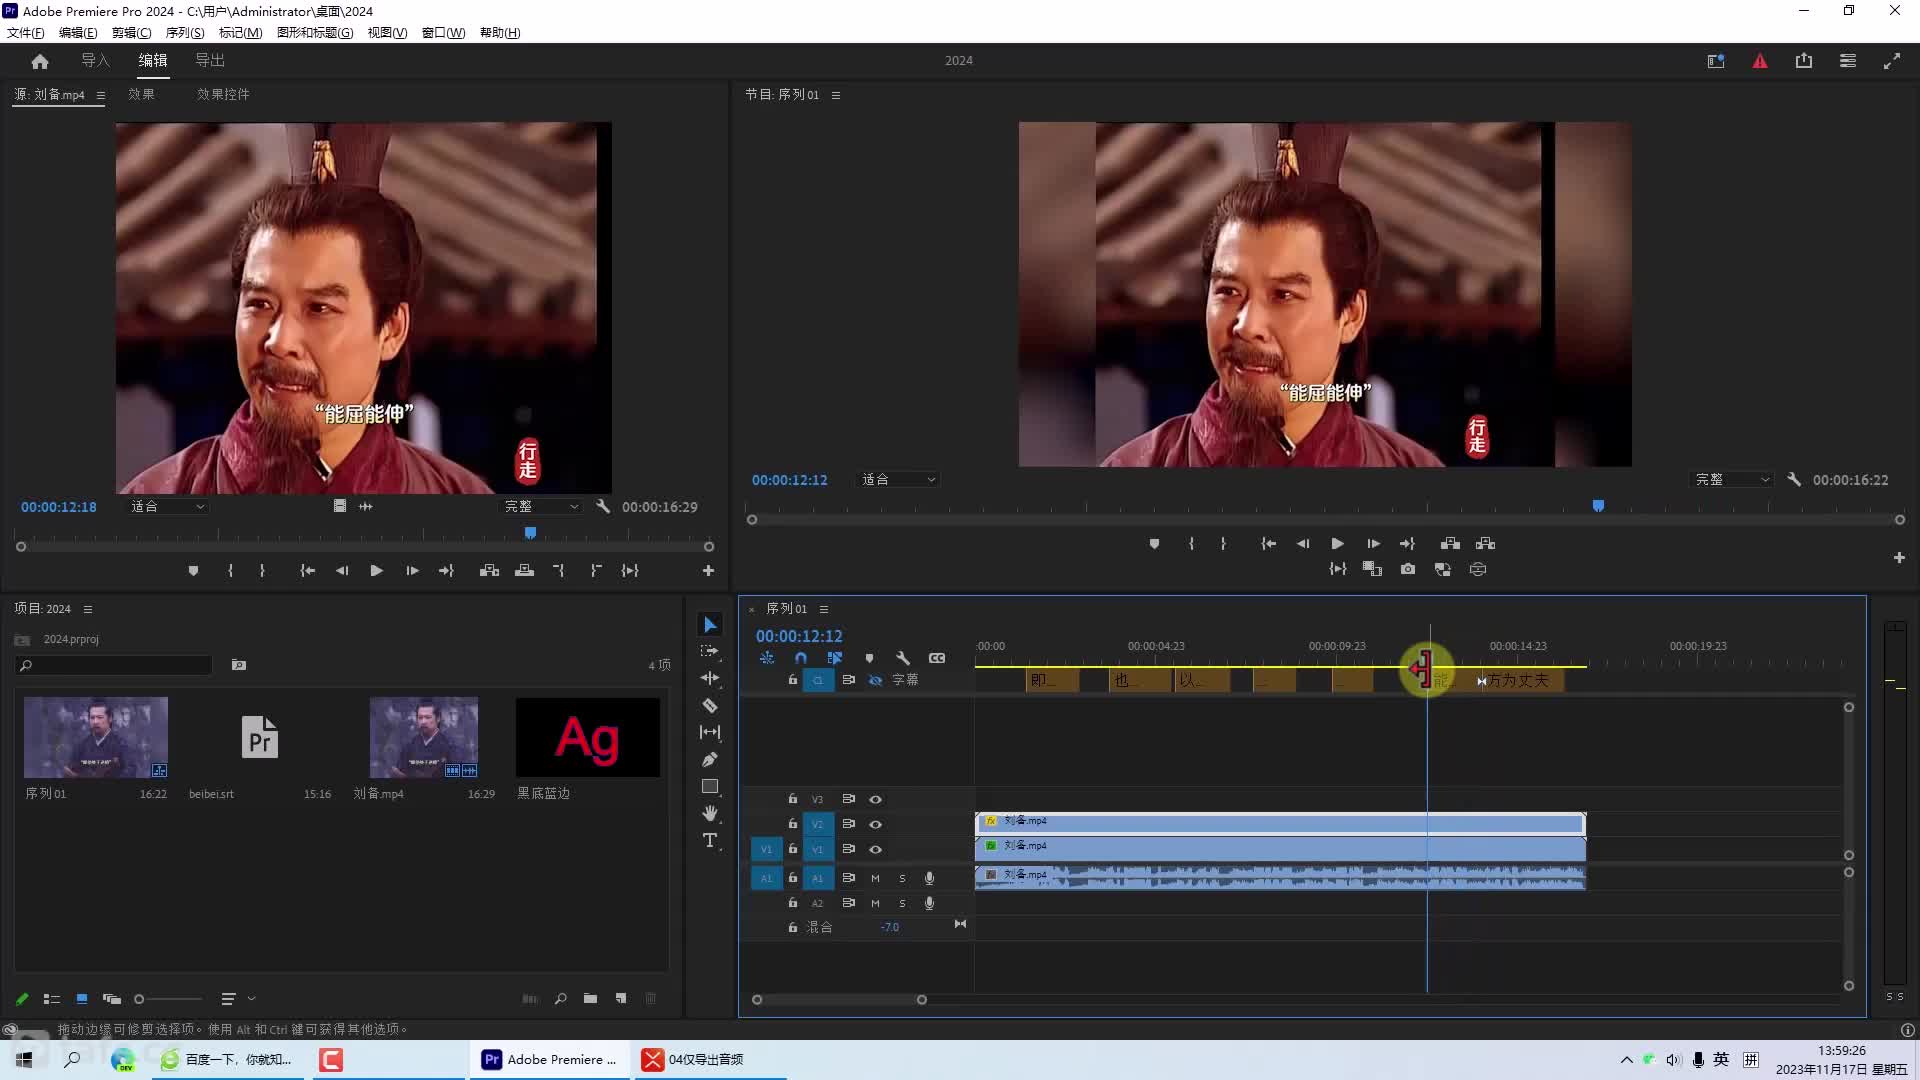The image size is (1920, 1080).
Task: Open the 序列(S) menu
Action: click(x=185, y=33)
